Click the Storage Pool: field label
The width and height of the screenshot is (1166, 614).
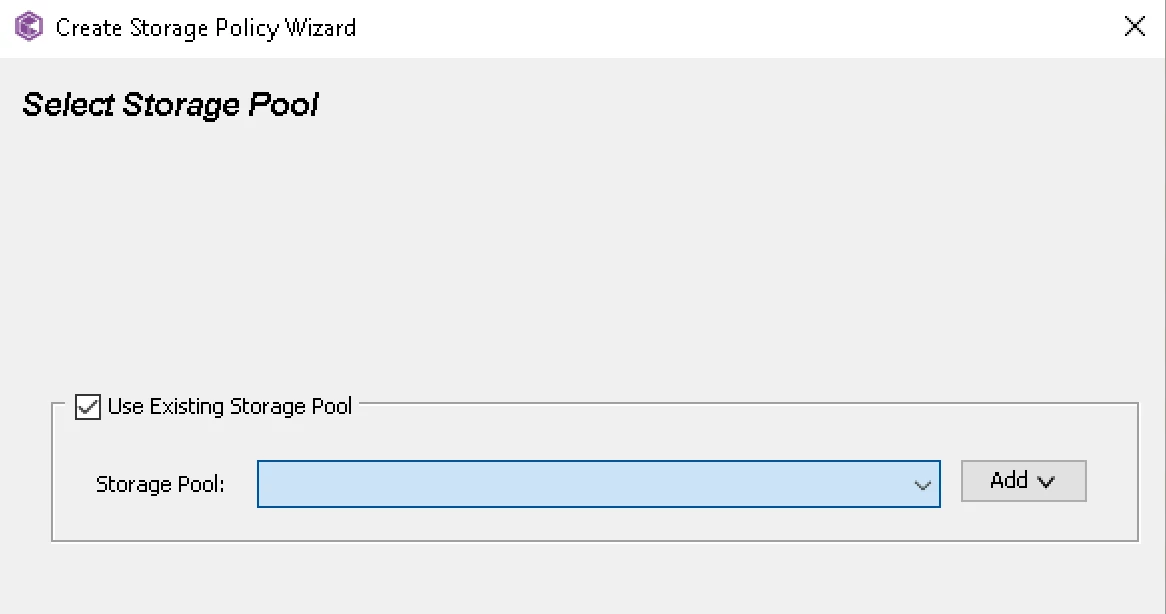point(160,484)
